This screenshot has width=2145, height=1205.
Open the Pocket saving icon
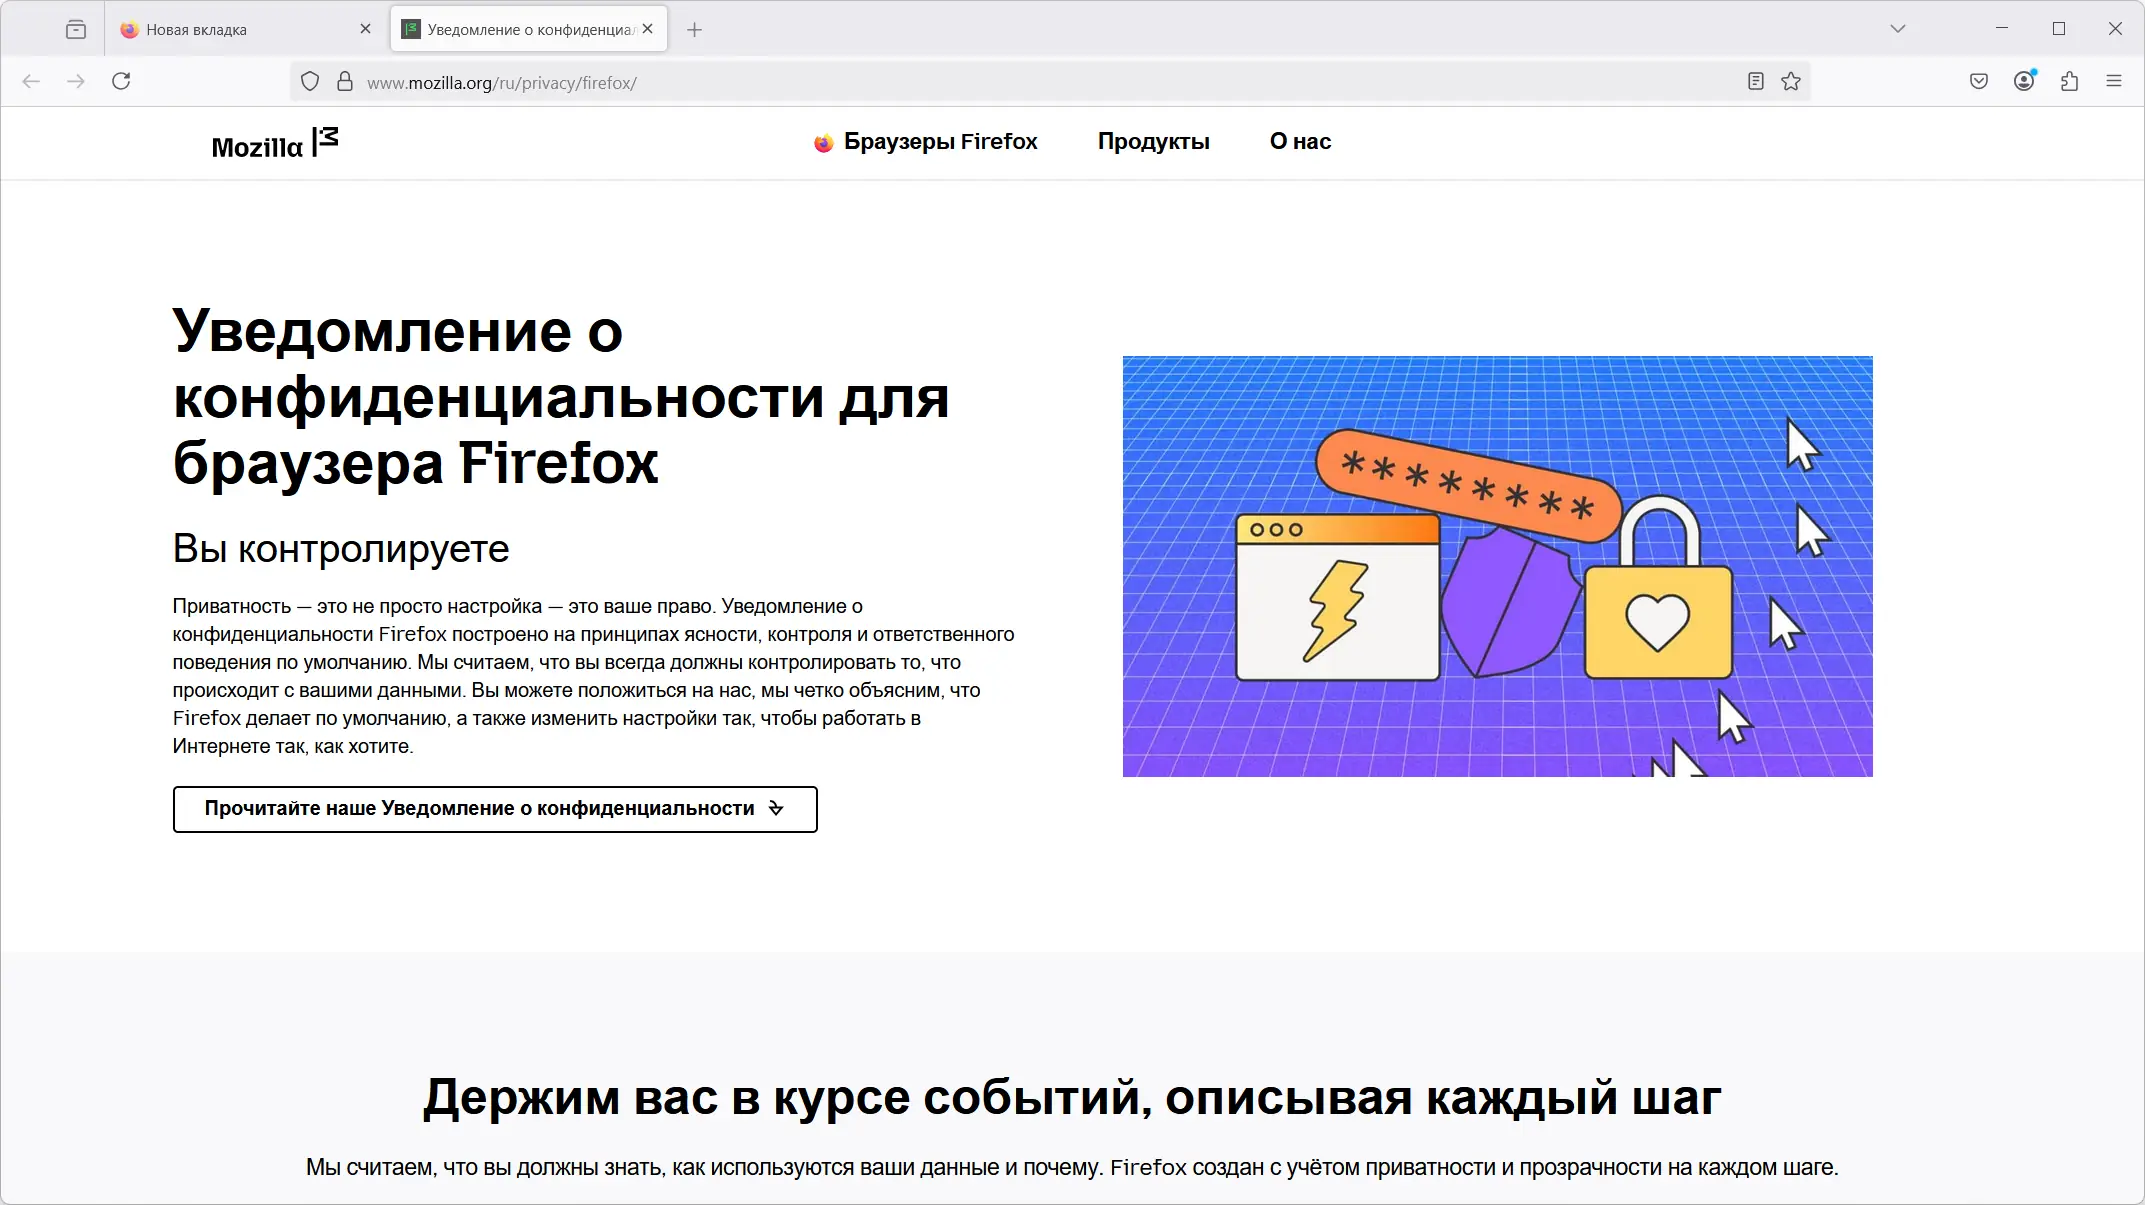[1977, 81]
